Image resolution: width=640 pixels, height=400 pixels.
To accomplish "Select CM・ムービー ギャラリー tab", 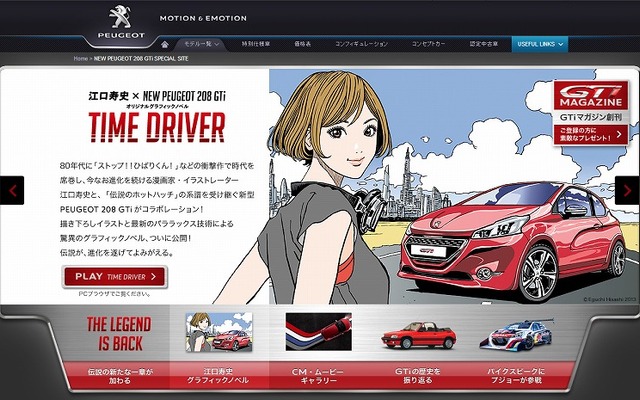I will coord(318,376).
